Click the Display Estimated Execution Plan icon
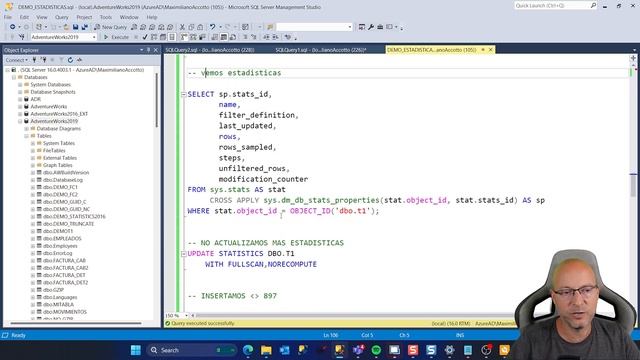The width and height of the screenshot is (640, 360). [154, 37]
